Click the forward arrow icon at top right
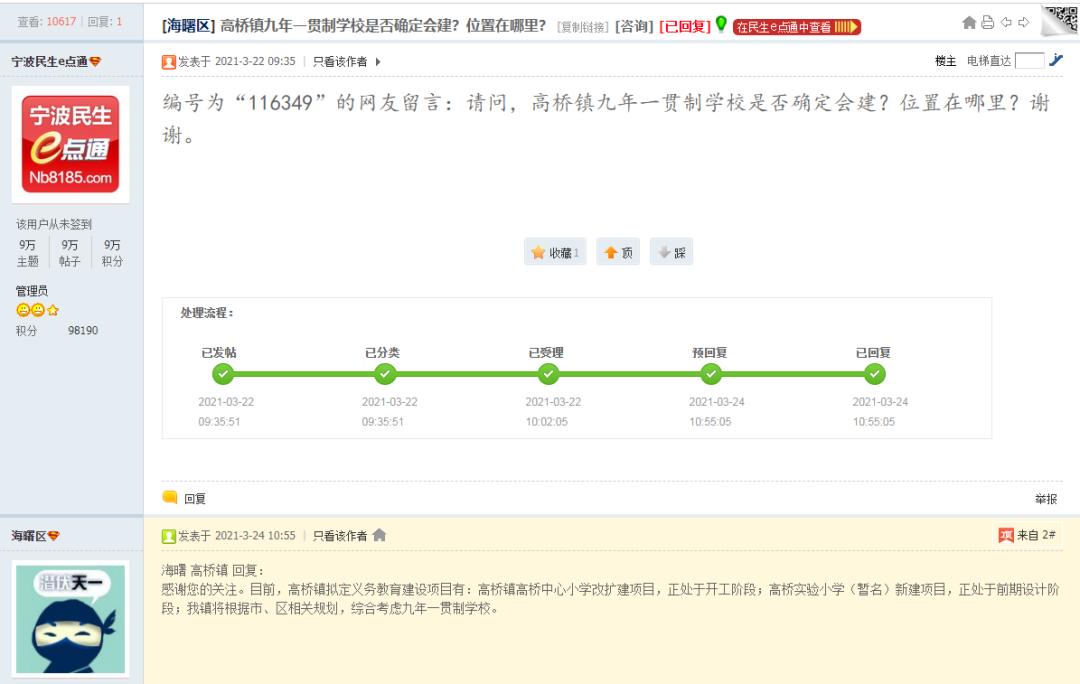Image resolution: width=1080 pixels, height=684 pixels. (1024, 21)
